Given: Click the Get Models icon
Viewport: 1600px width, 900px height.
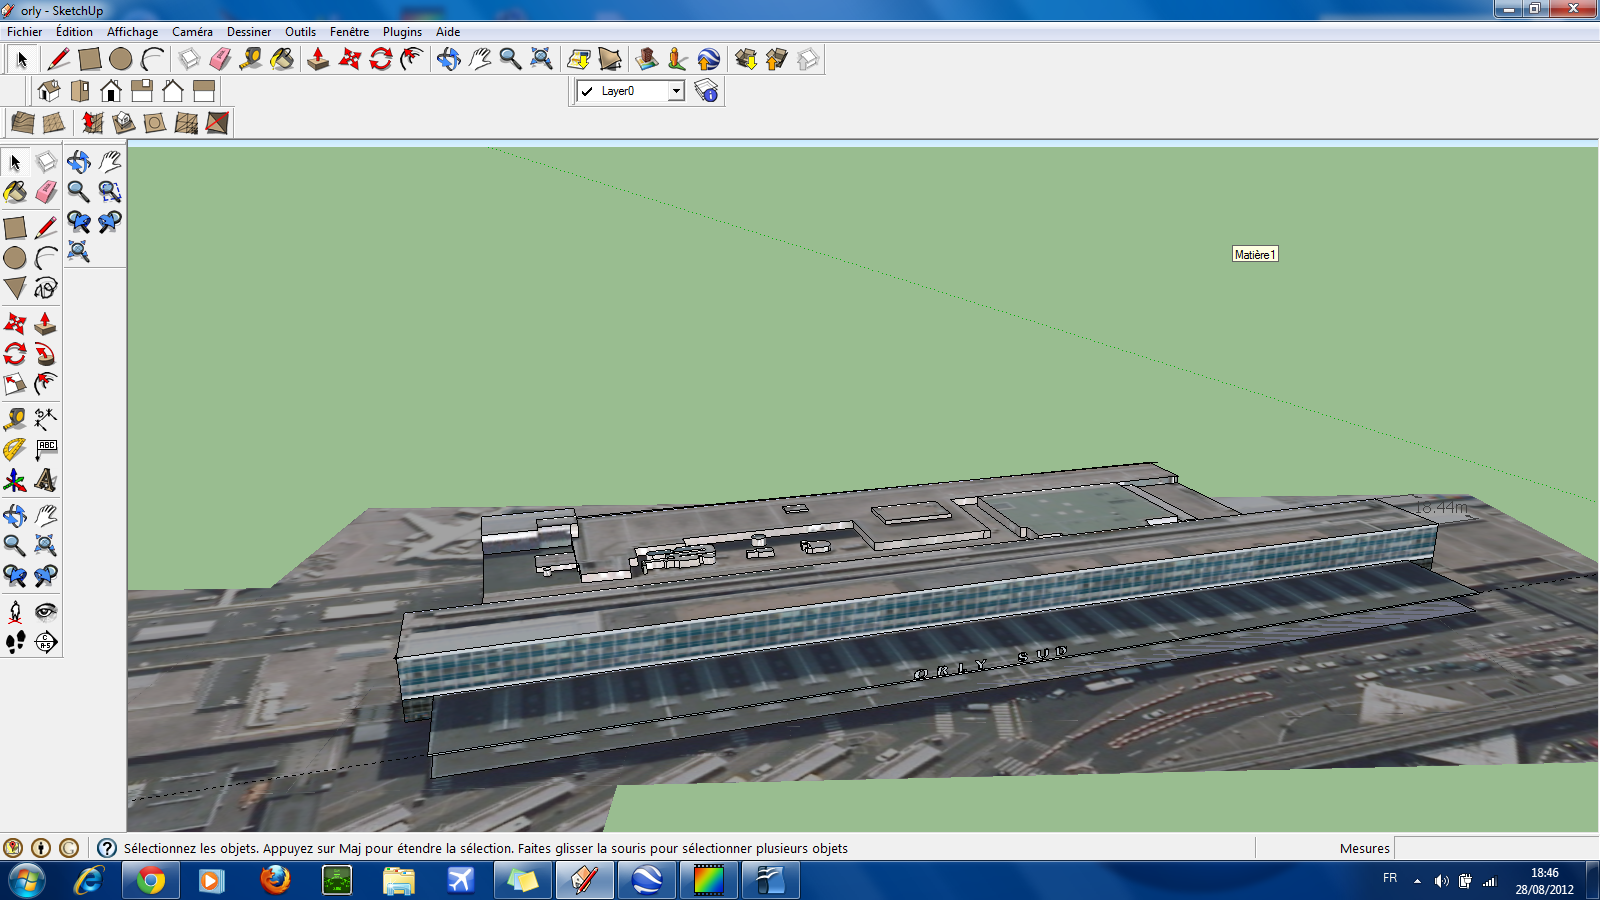Looking at the screenshot, I should 746,59.
